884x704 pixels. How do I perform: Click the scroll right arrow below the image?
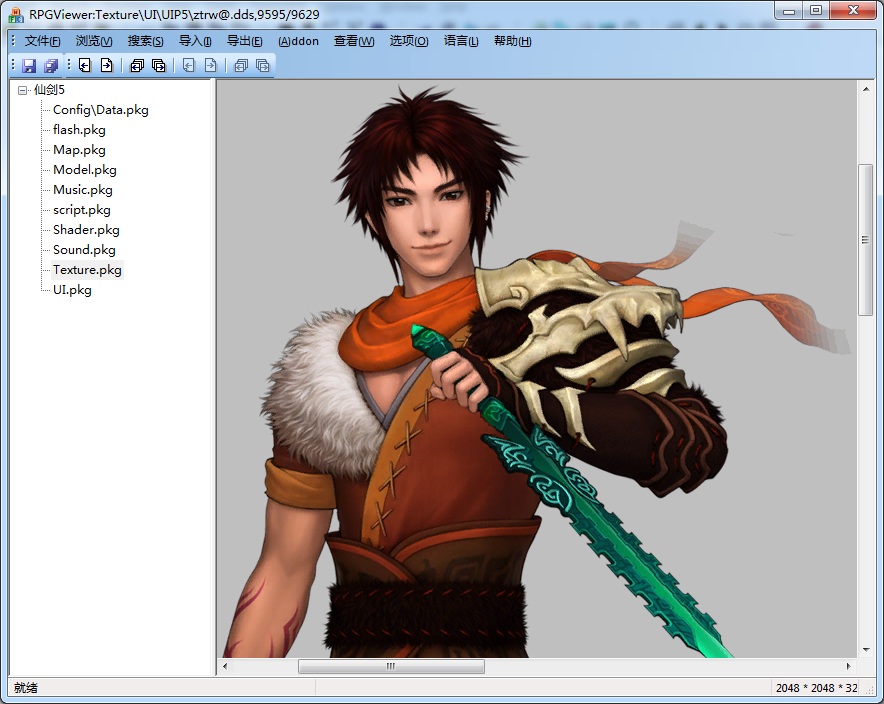(x=849, y=666)
